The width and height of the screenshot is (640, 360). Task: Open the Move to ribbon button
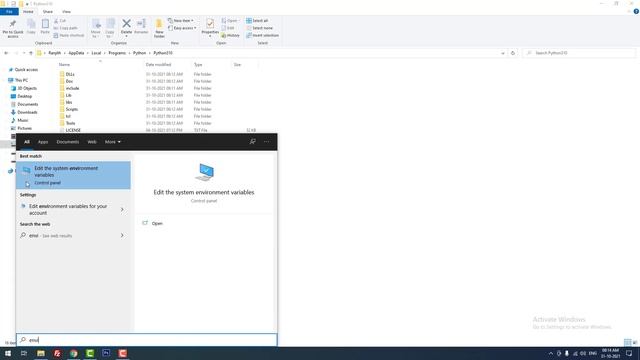(96, 28)
